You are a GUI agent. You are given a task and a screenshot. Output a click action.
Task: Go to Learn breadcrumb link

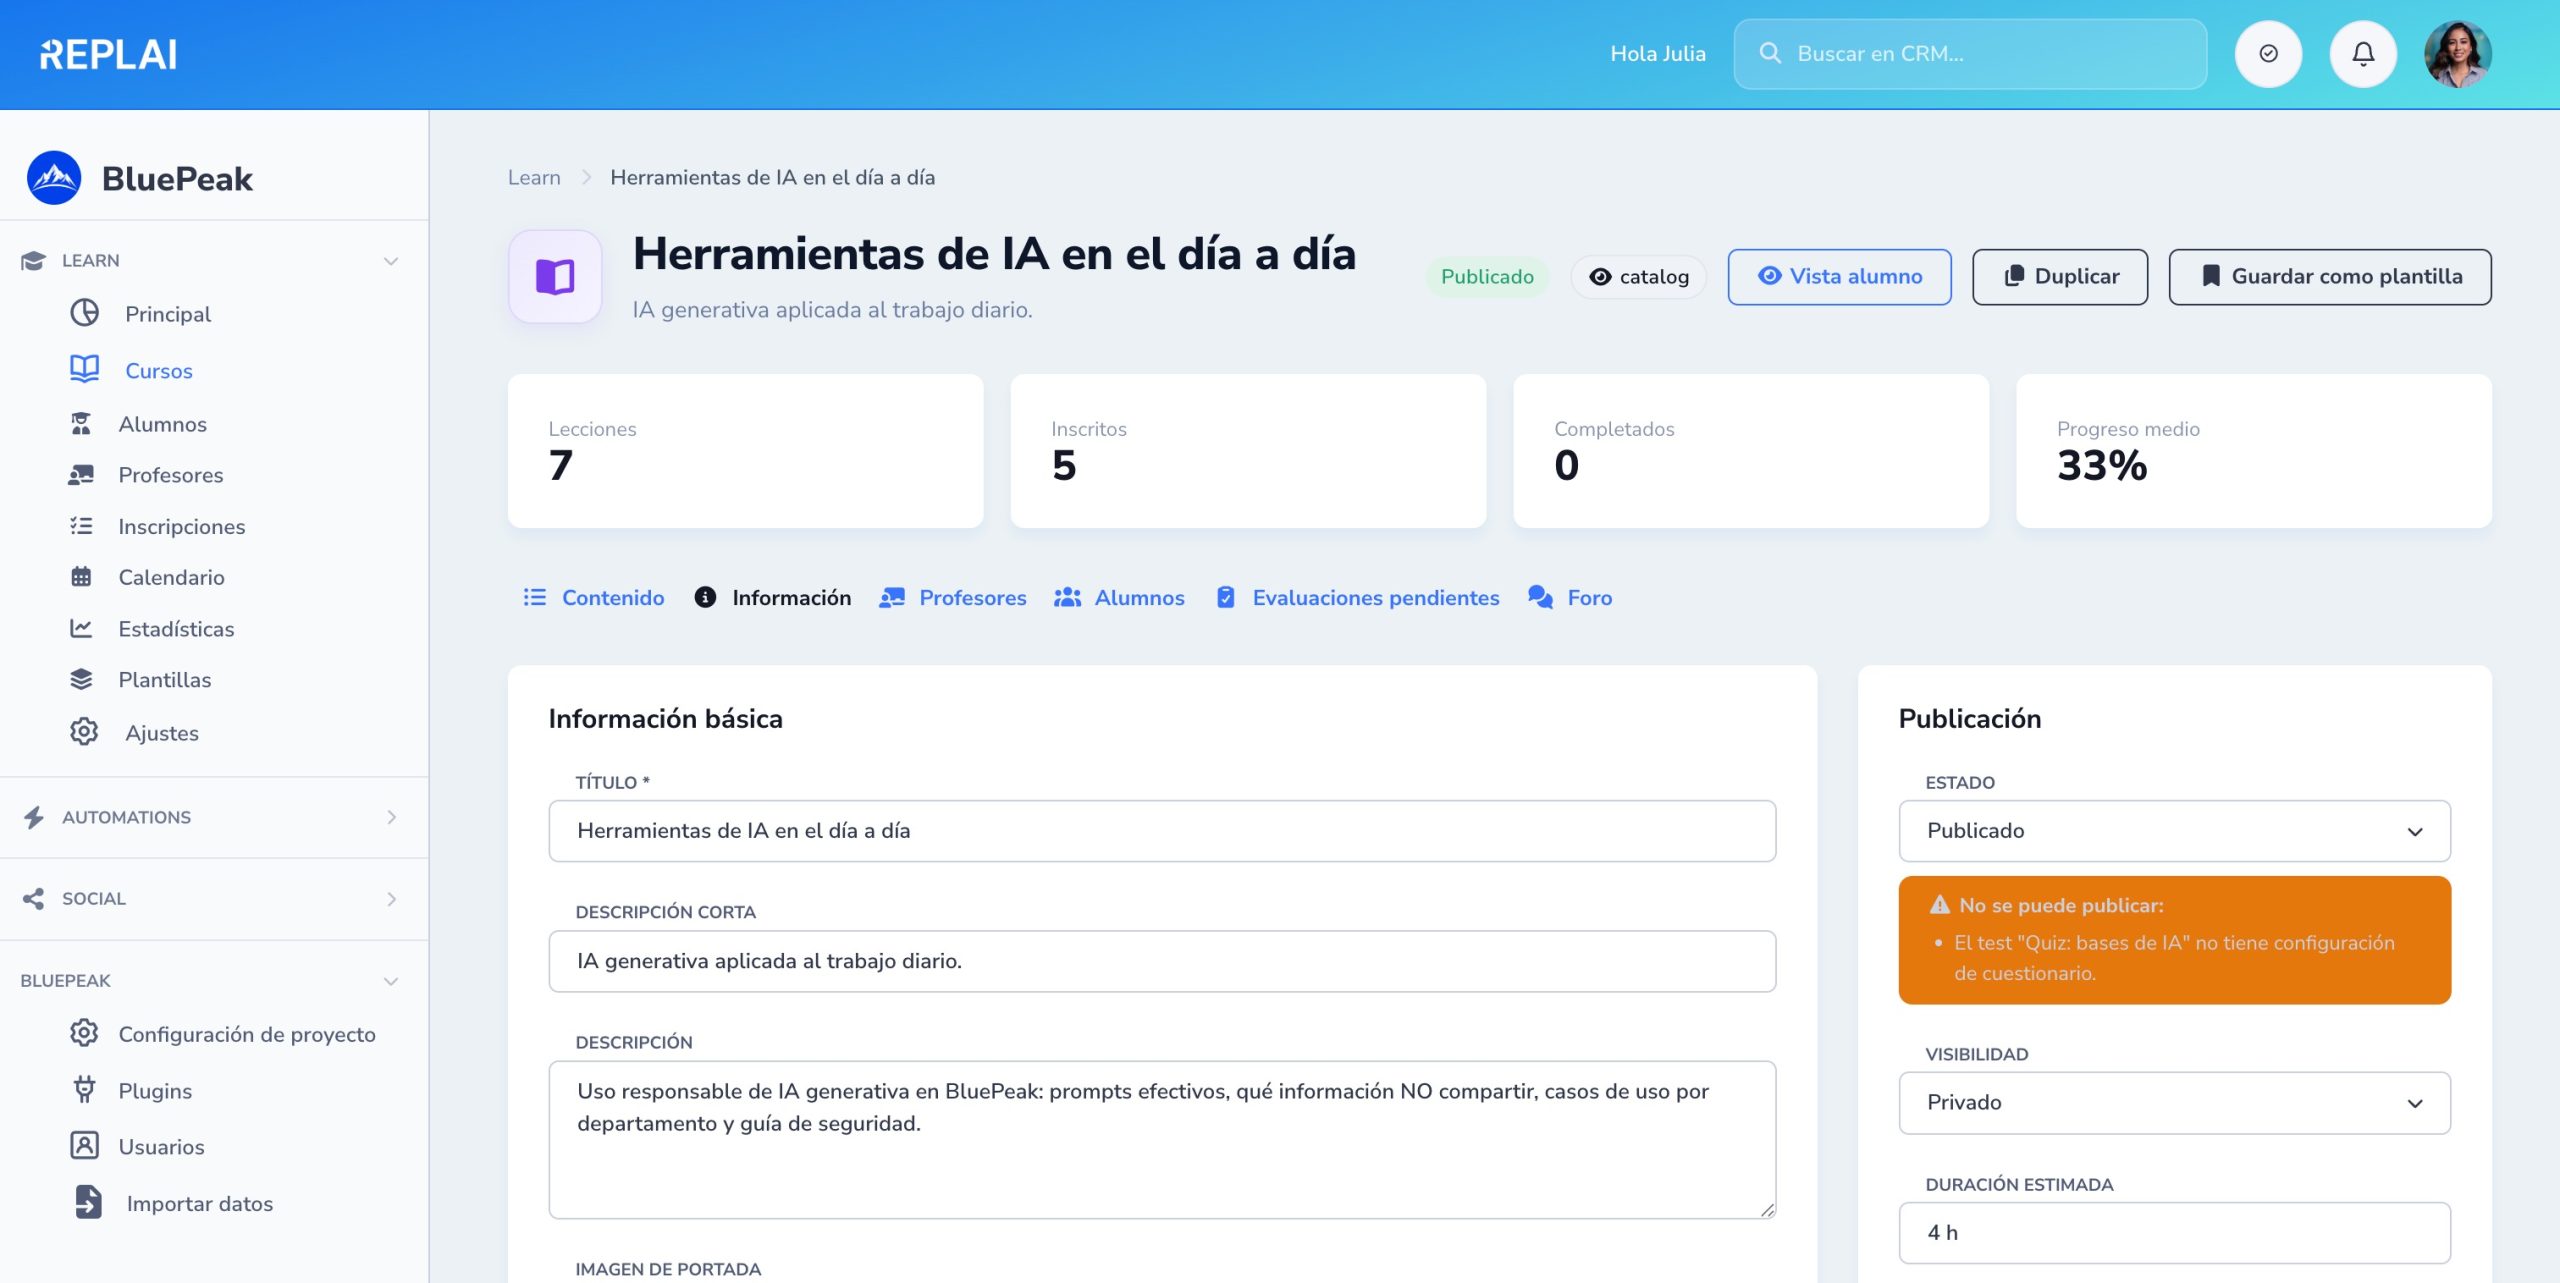[534, 177]
